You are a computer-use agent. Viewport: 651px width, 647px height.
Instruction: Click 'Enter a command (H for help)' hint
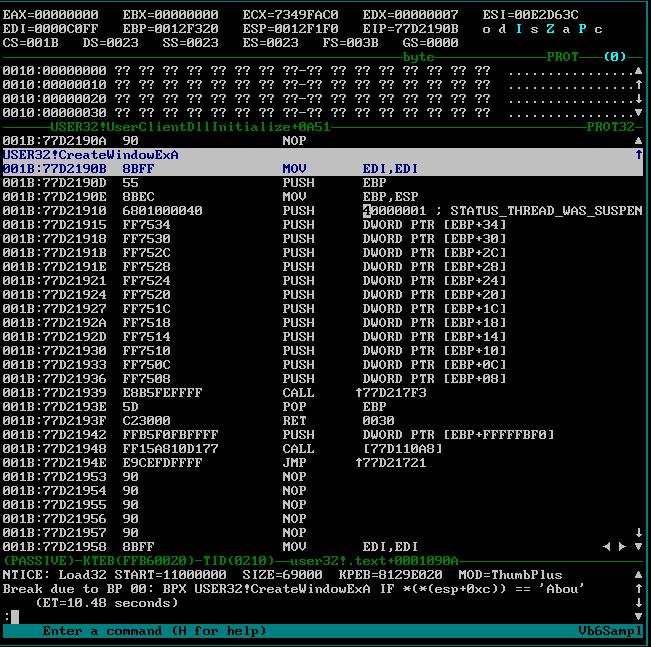tap(154, 631)
